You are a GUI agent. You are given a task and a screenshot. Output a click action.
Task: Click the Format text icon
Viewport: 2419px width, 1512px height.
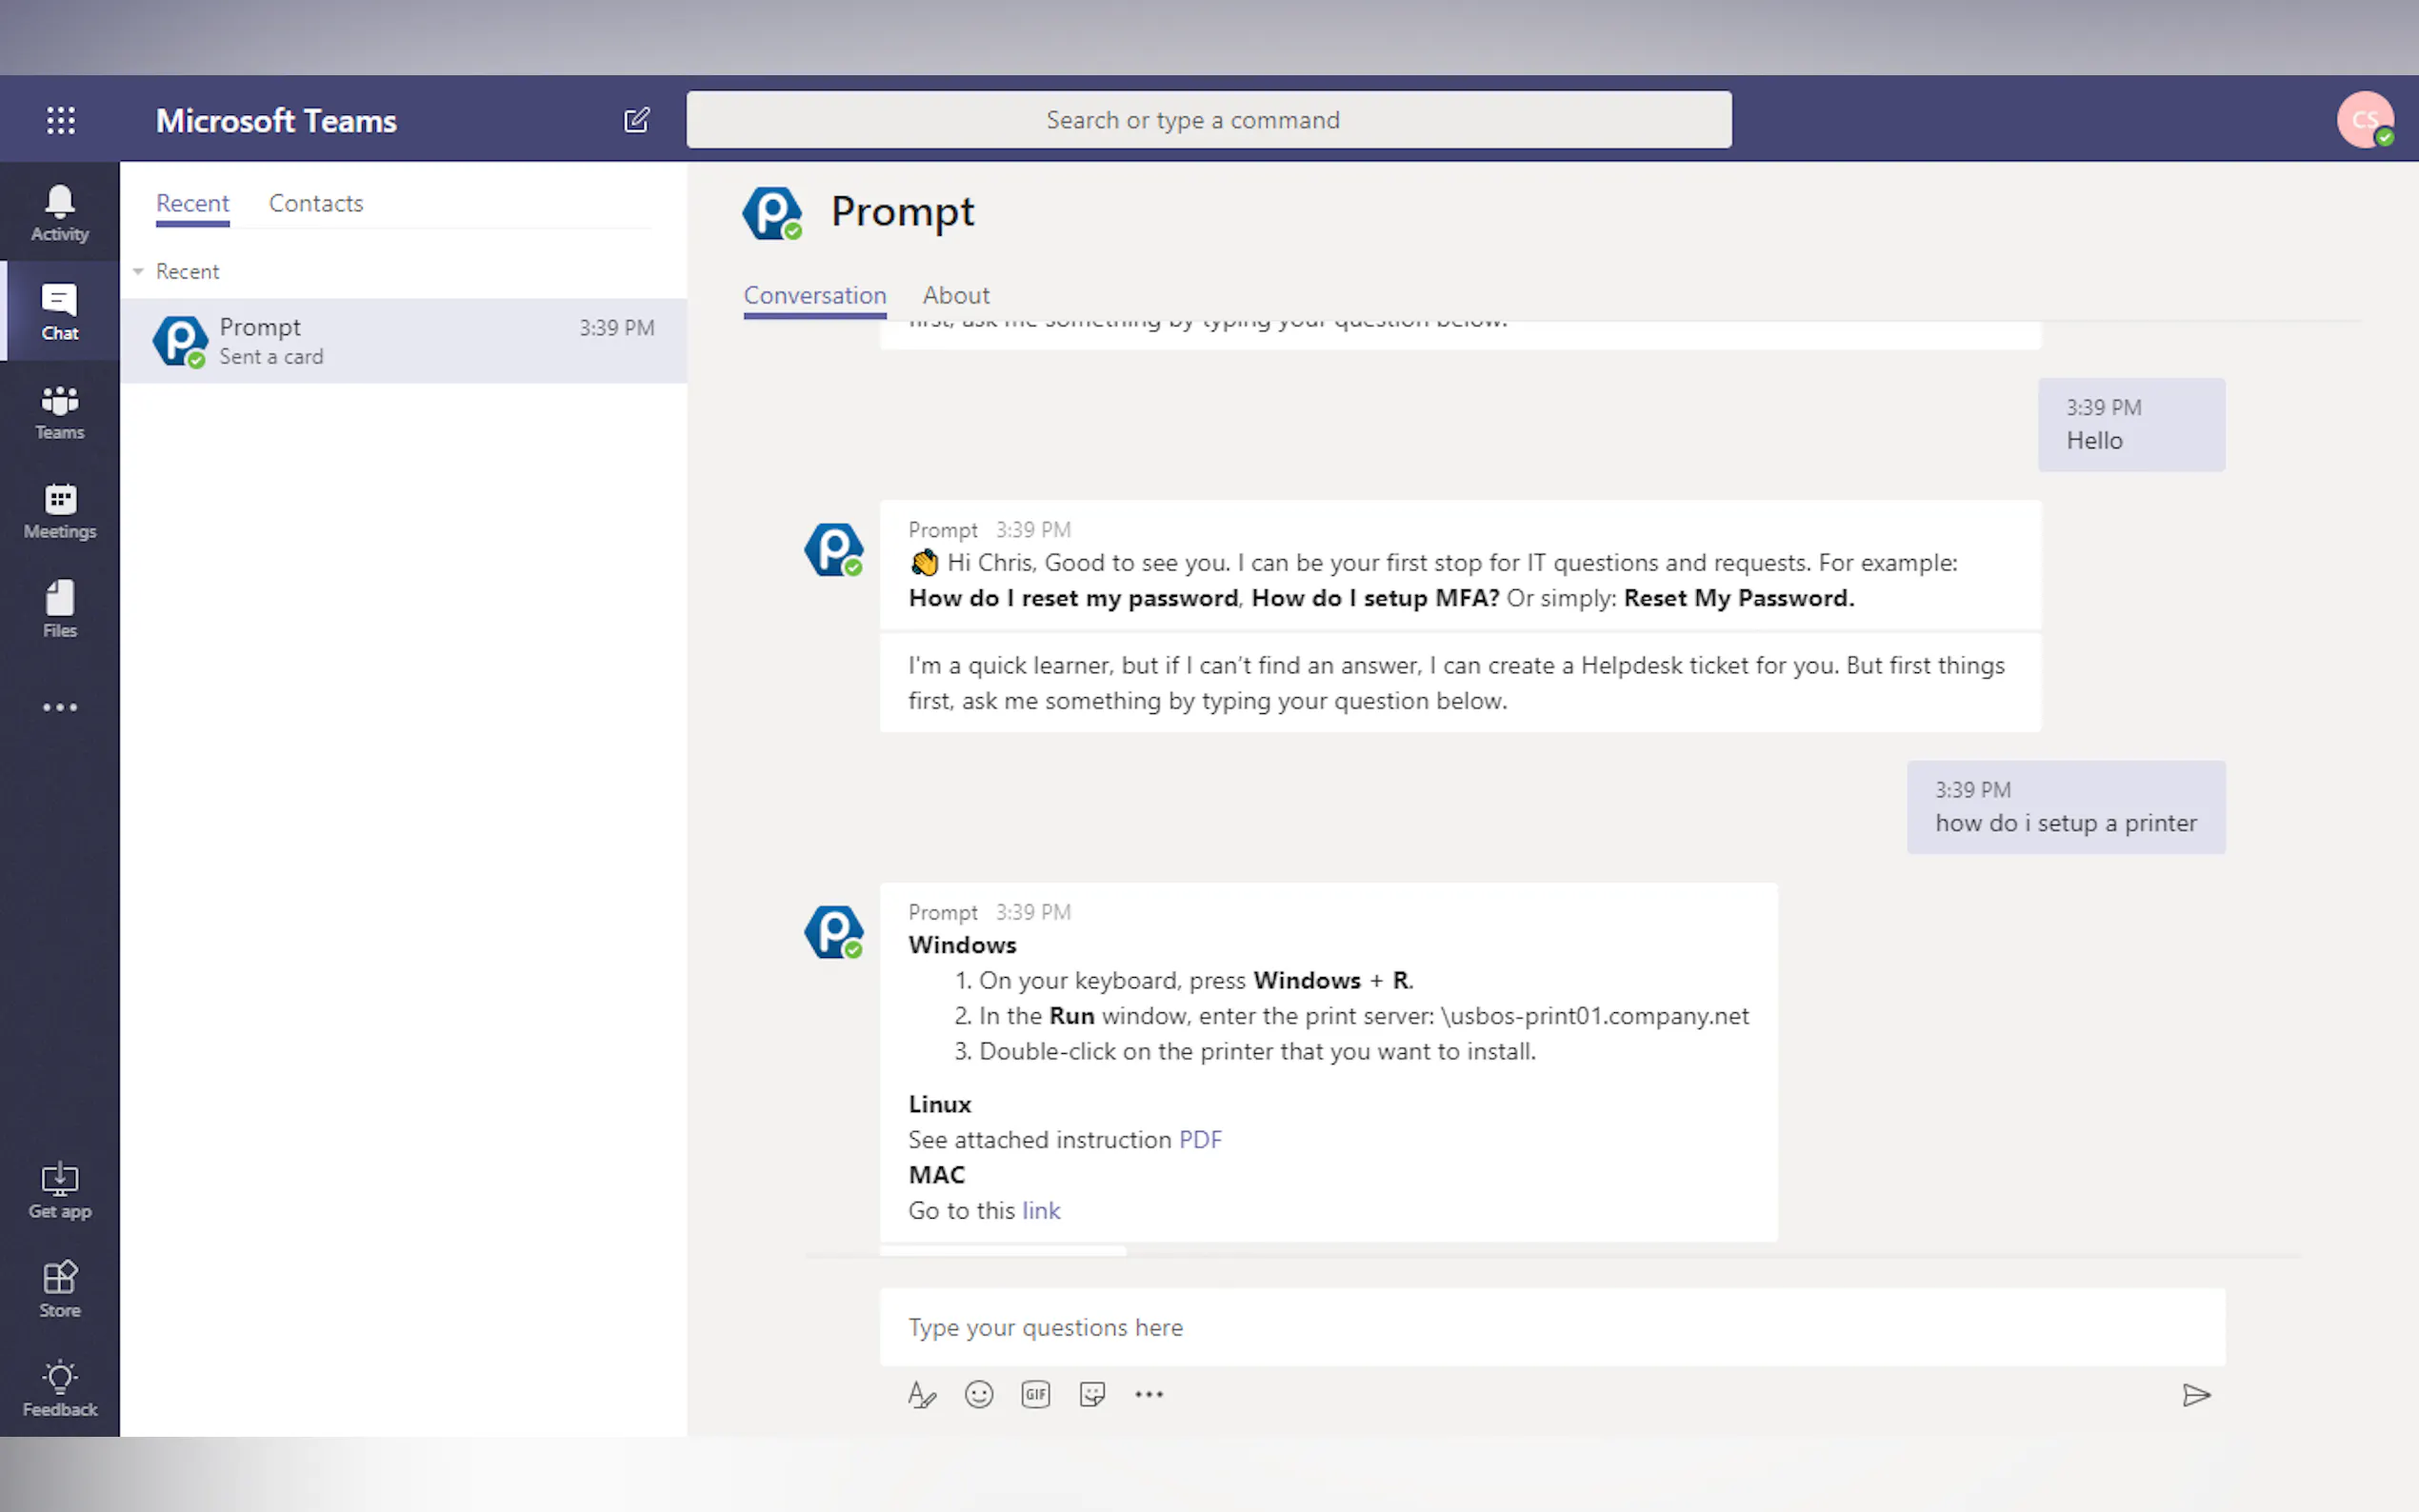coord(921,1394)
